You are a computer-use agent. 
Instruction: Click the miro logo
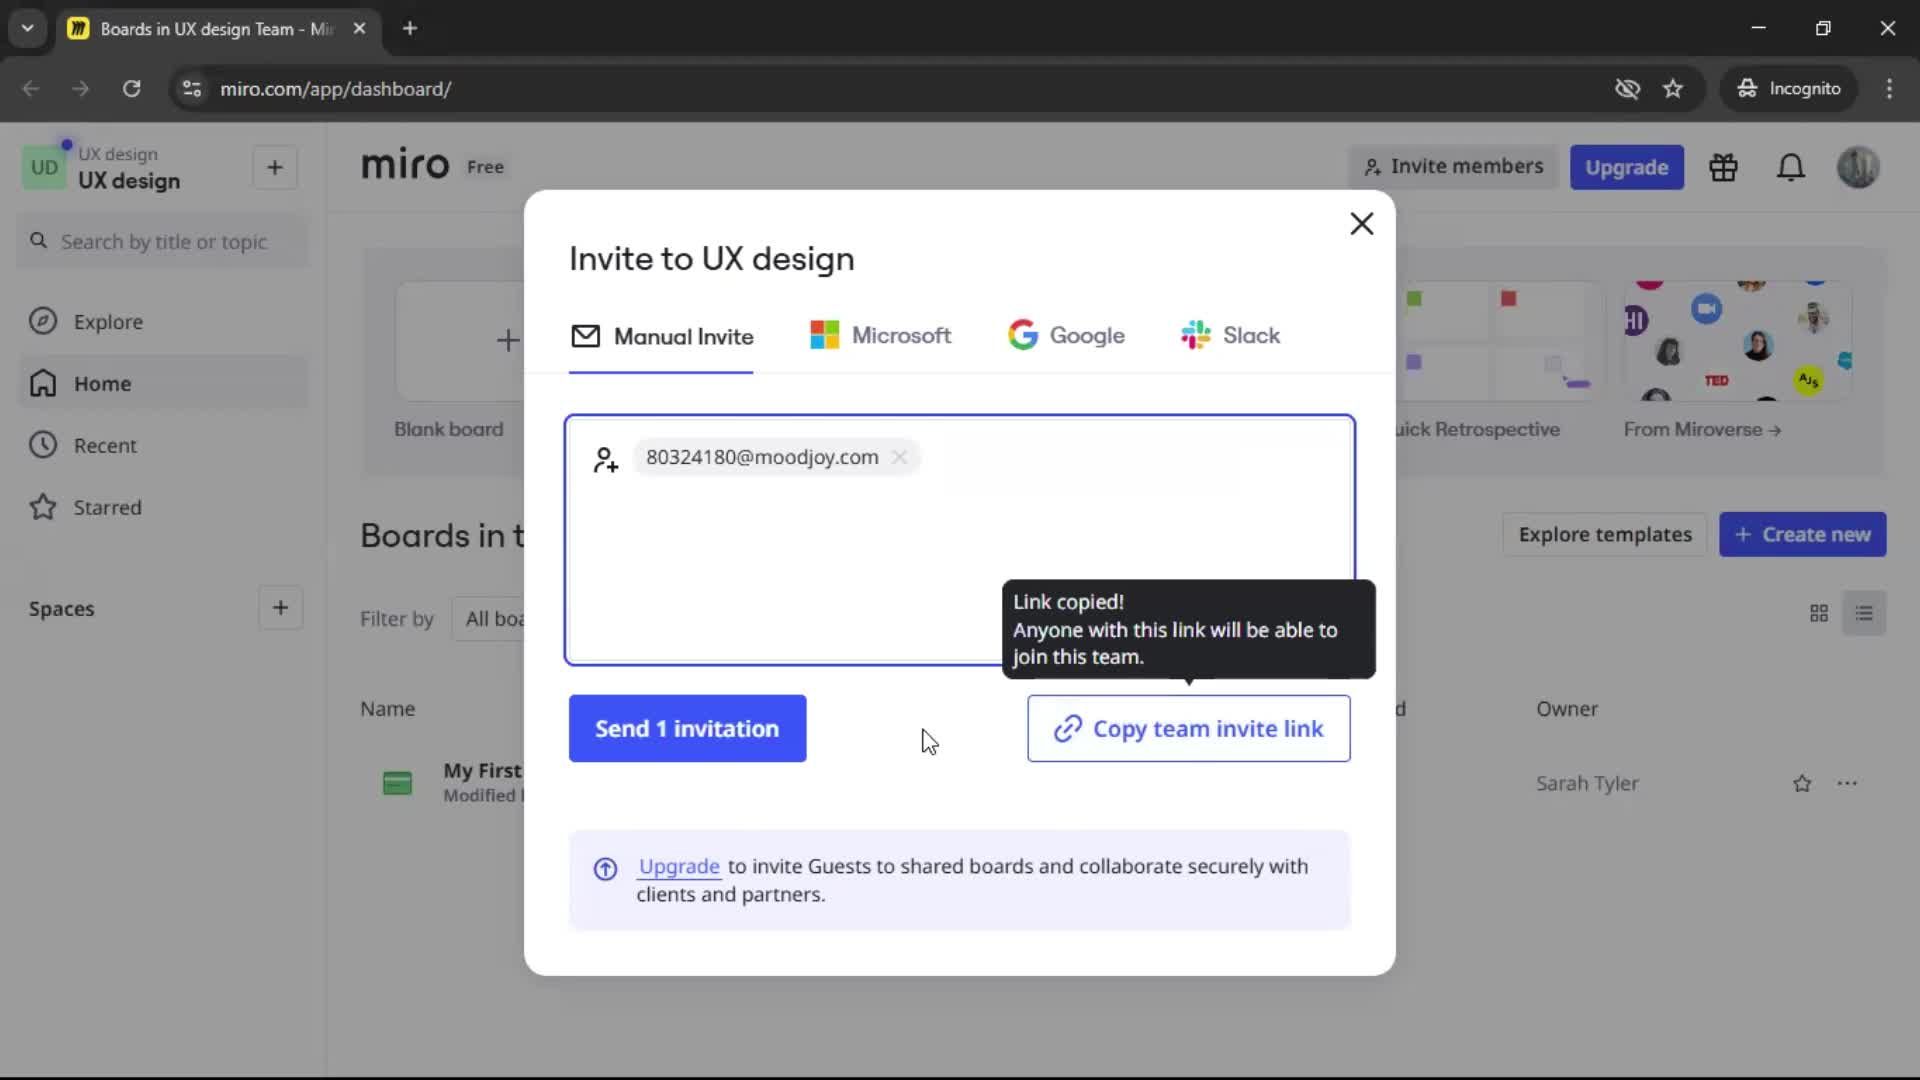(x=405, y=165)
